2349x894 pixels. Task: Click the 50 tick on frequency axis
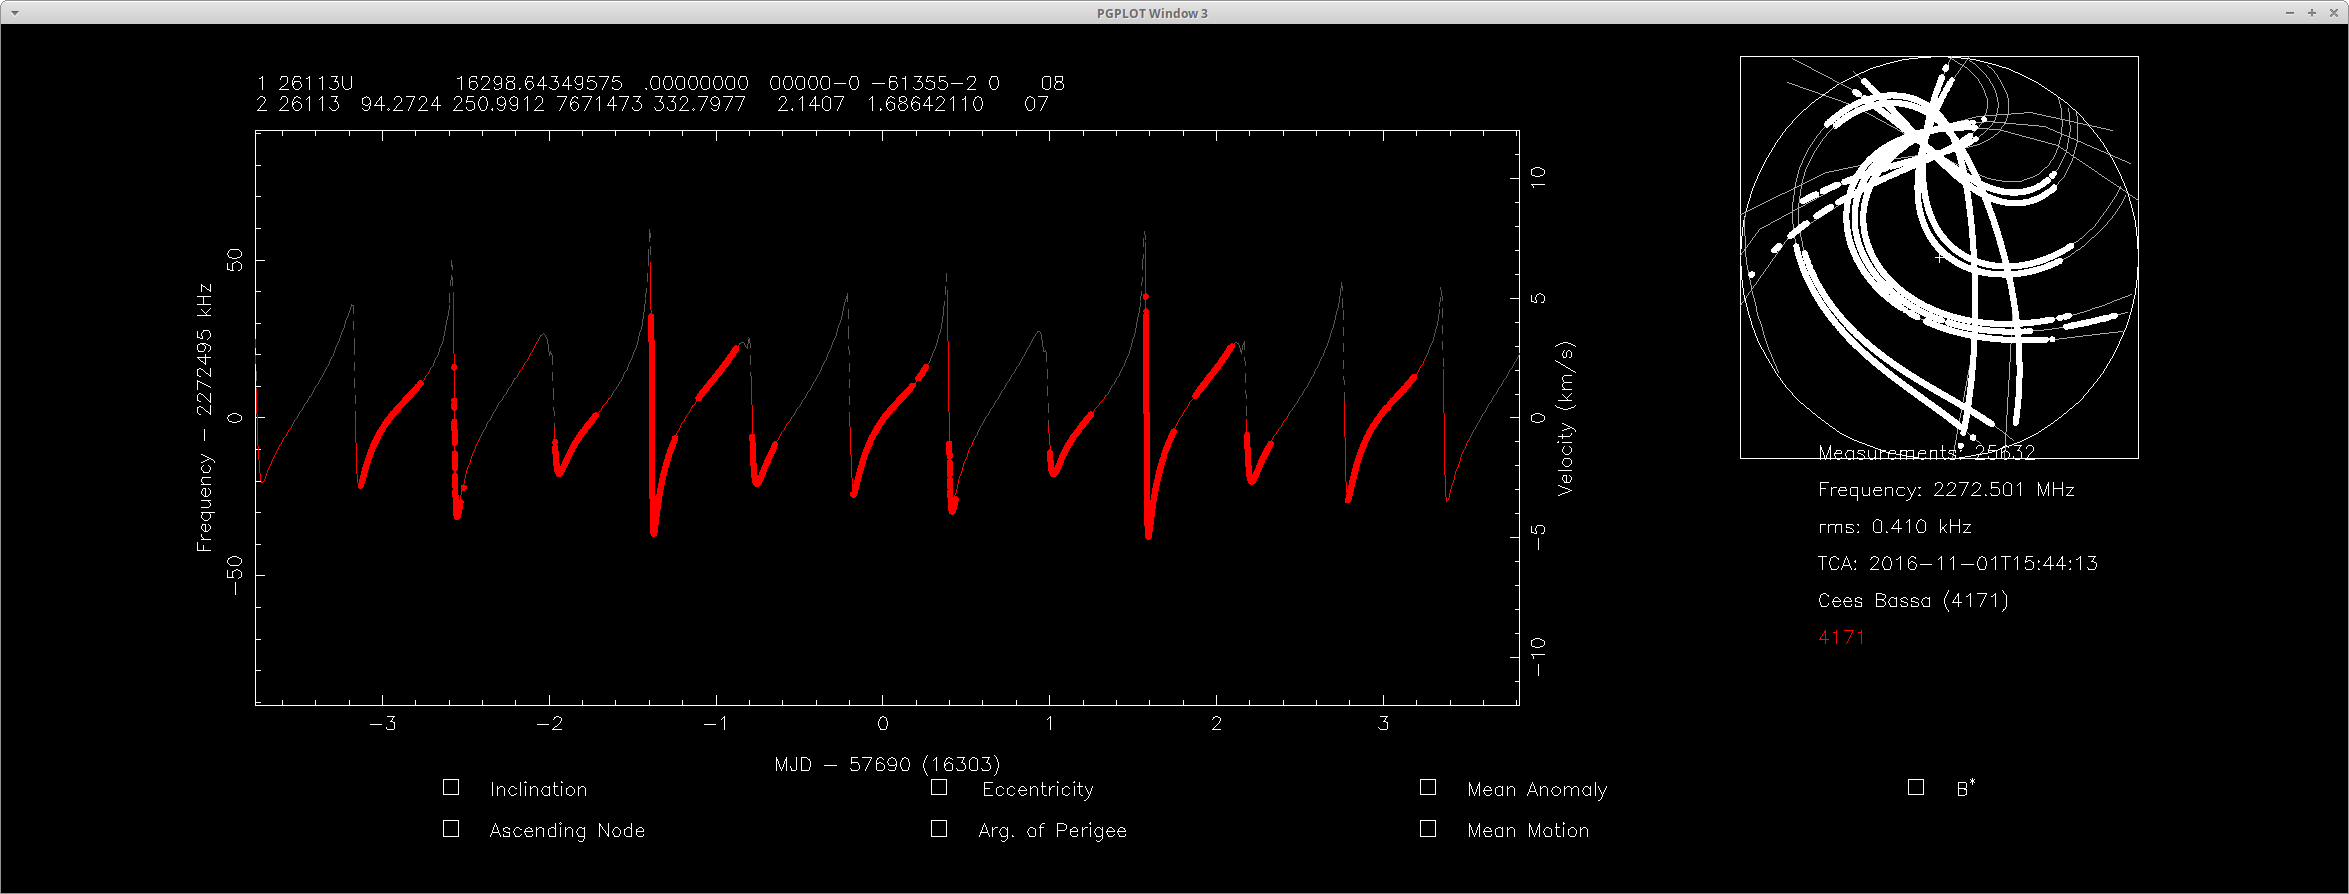tap(235, 260)
